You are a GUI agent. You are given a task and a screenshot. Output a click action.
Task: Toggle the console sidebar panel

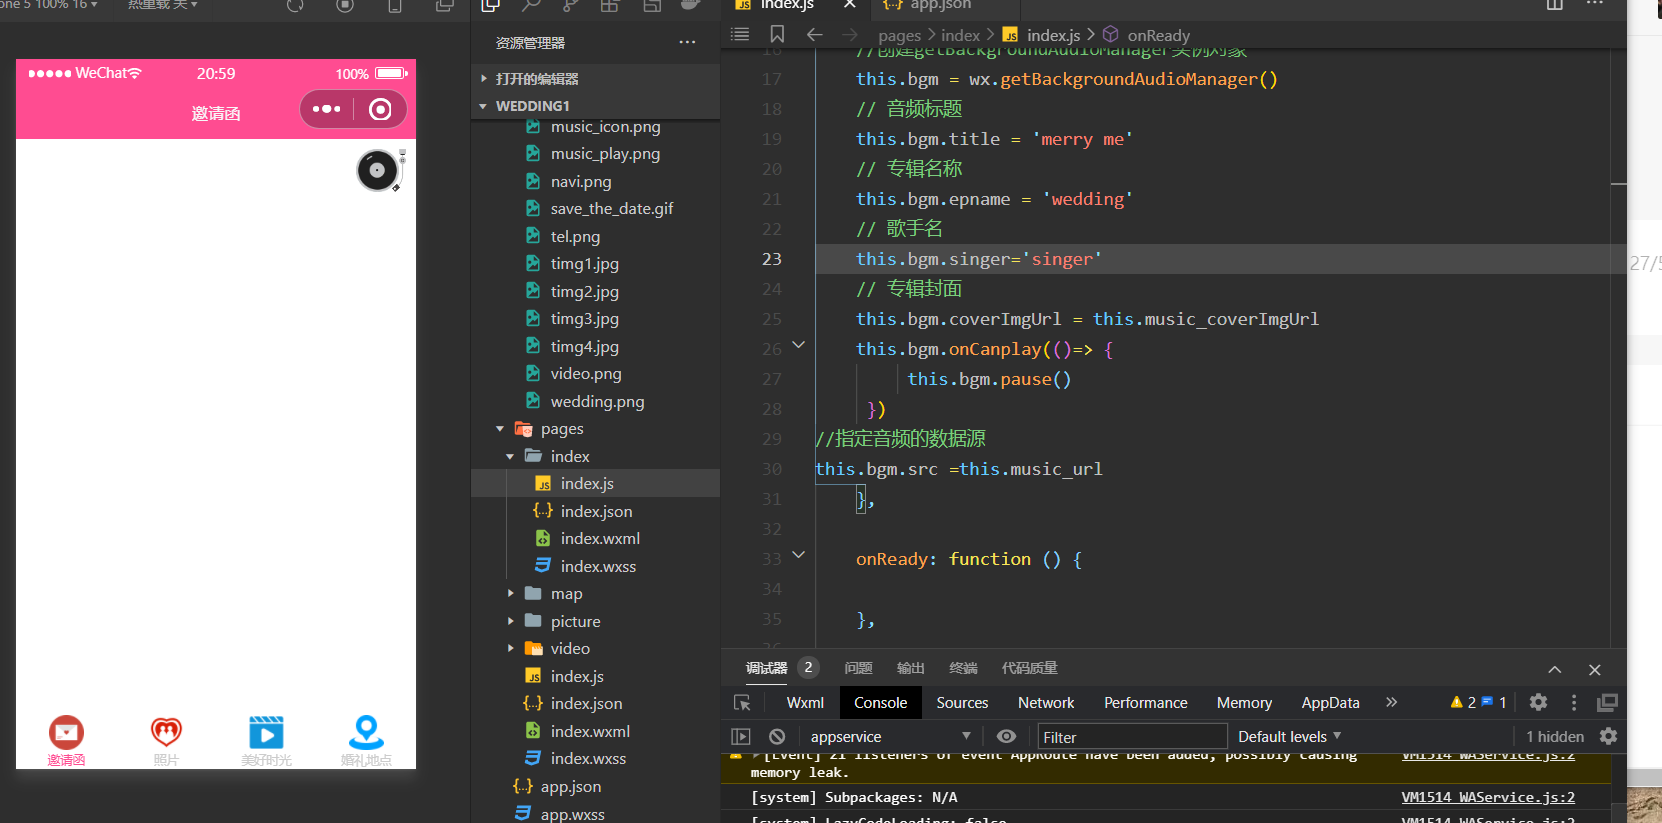741,737
